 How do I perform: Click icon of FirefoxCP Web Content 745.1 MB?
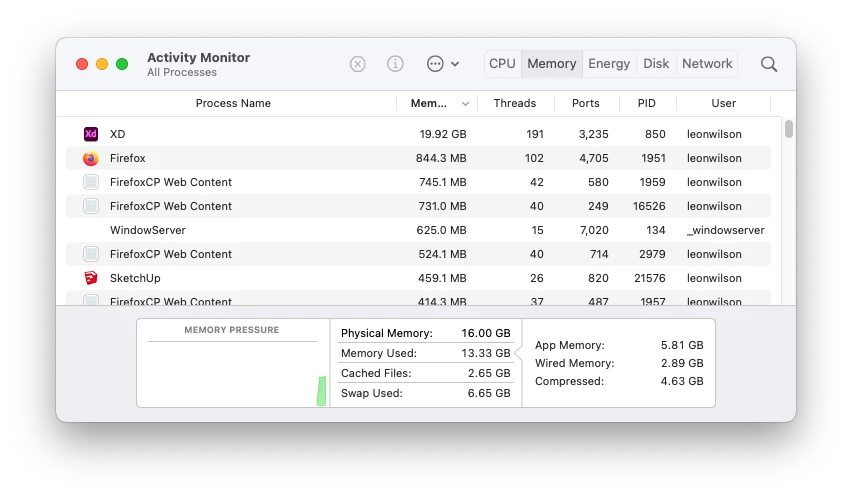[x=91, y=182]
